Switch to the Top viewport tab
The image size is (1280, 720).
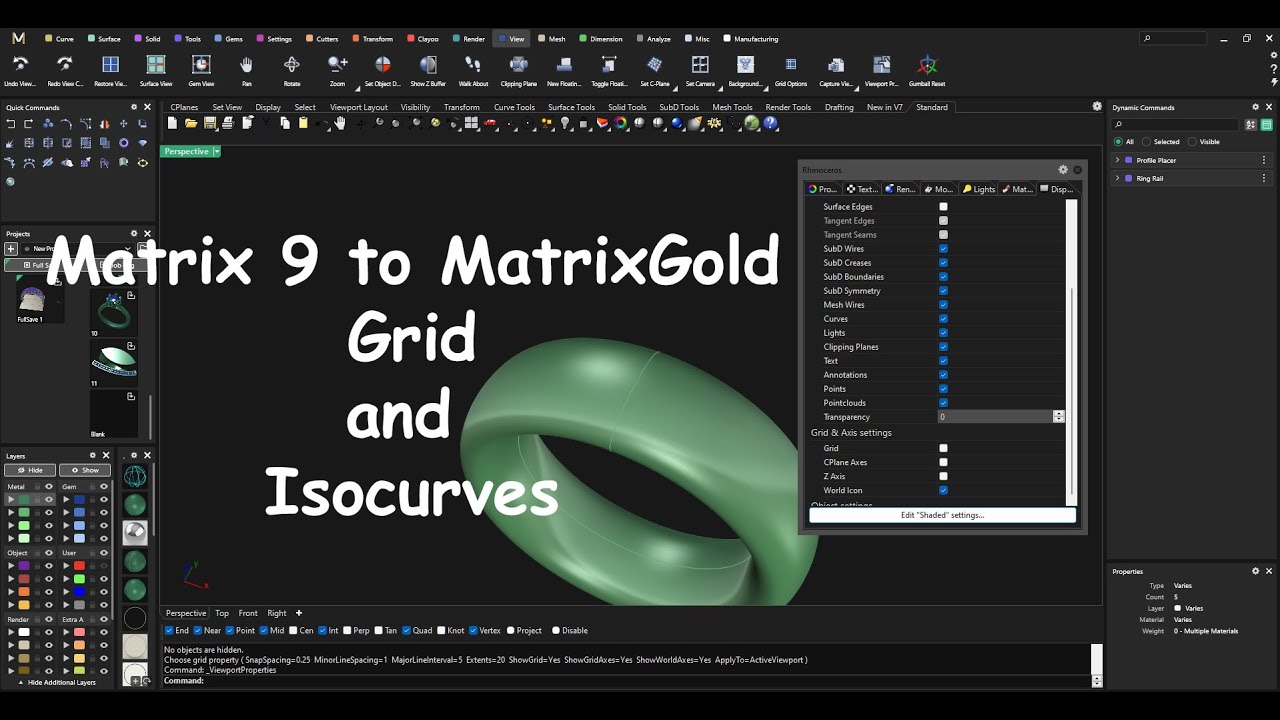[x=222, y=613]
